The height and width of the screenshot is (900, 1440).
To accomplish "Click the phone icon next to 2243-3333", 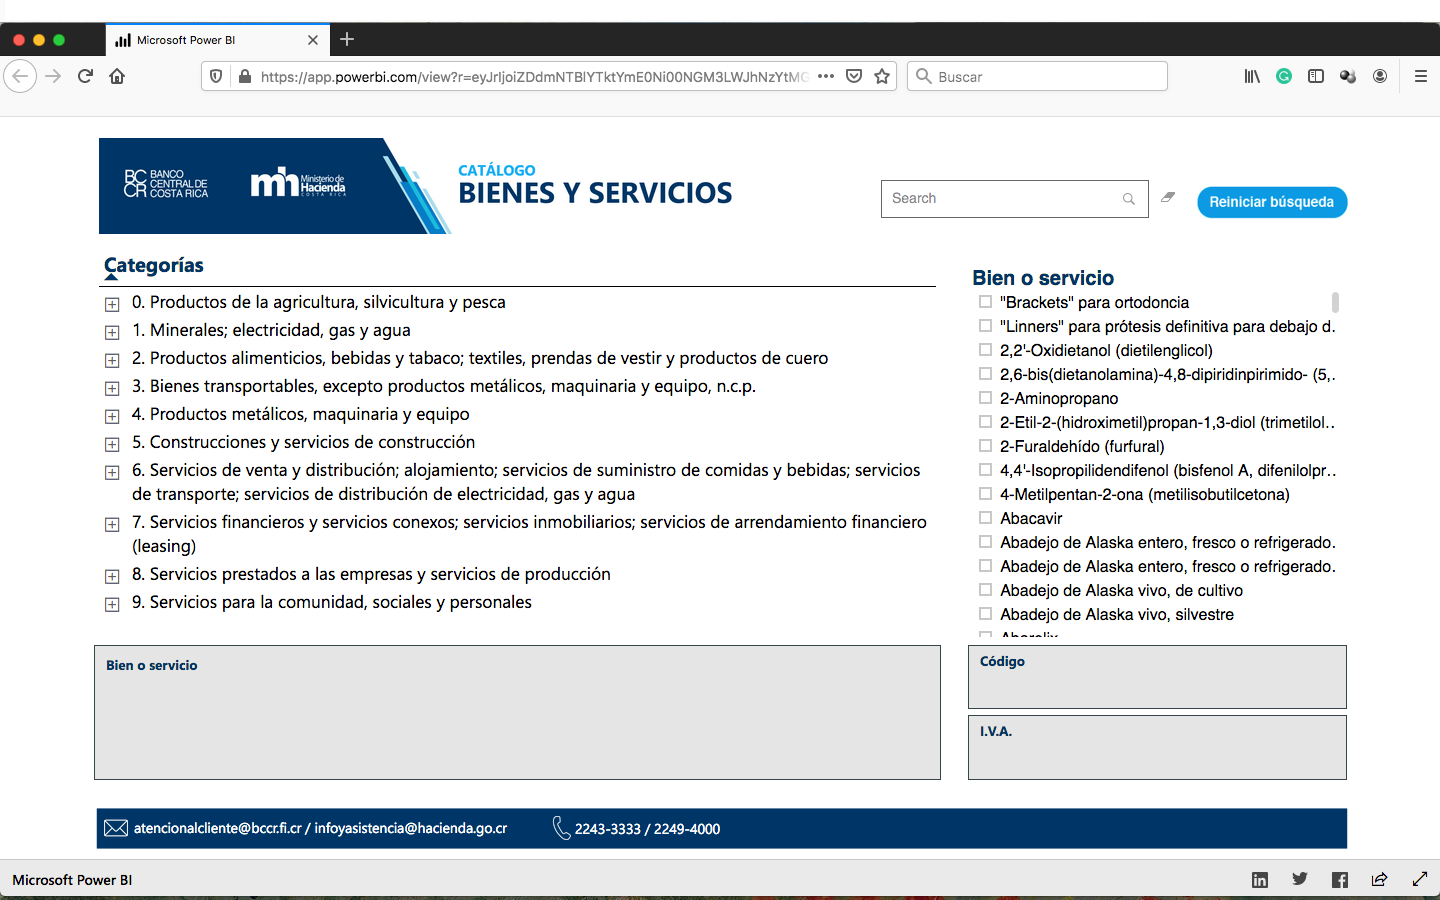I will 559,829.
